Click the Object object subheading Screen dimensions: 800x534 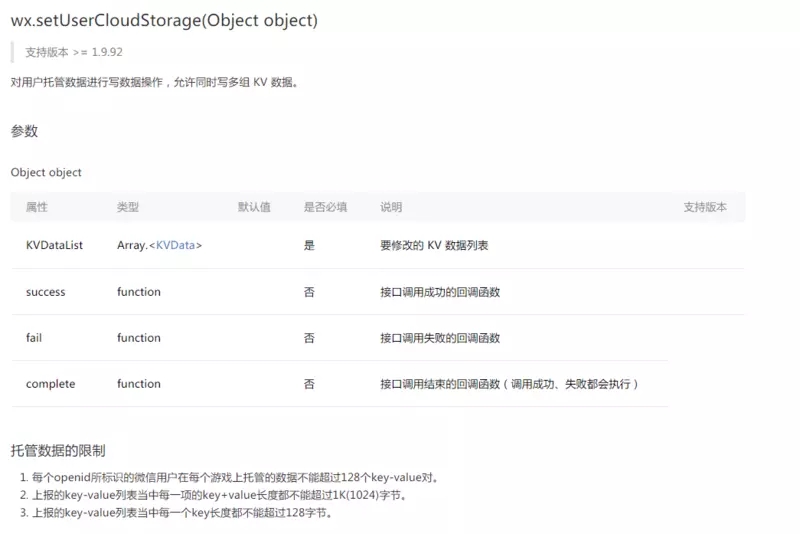click(46, 172)
